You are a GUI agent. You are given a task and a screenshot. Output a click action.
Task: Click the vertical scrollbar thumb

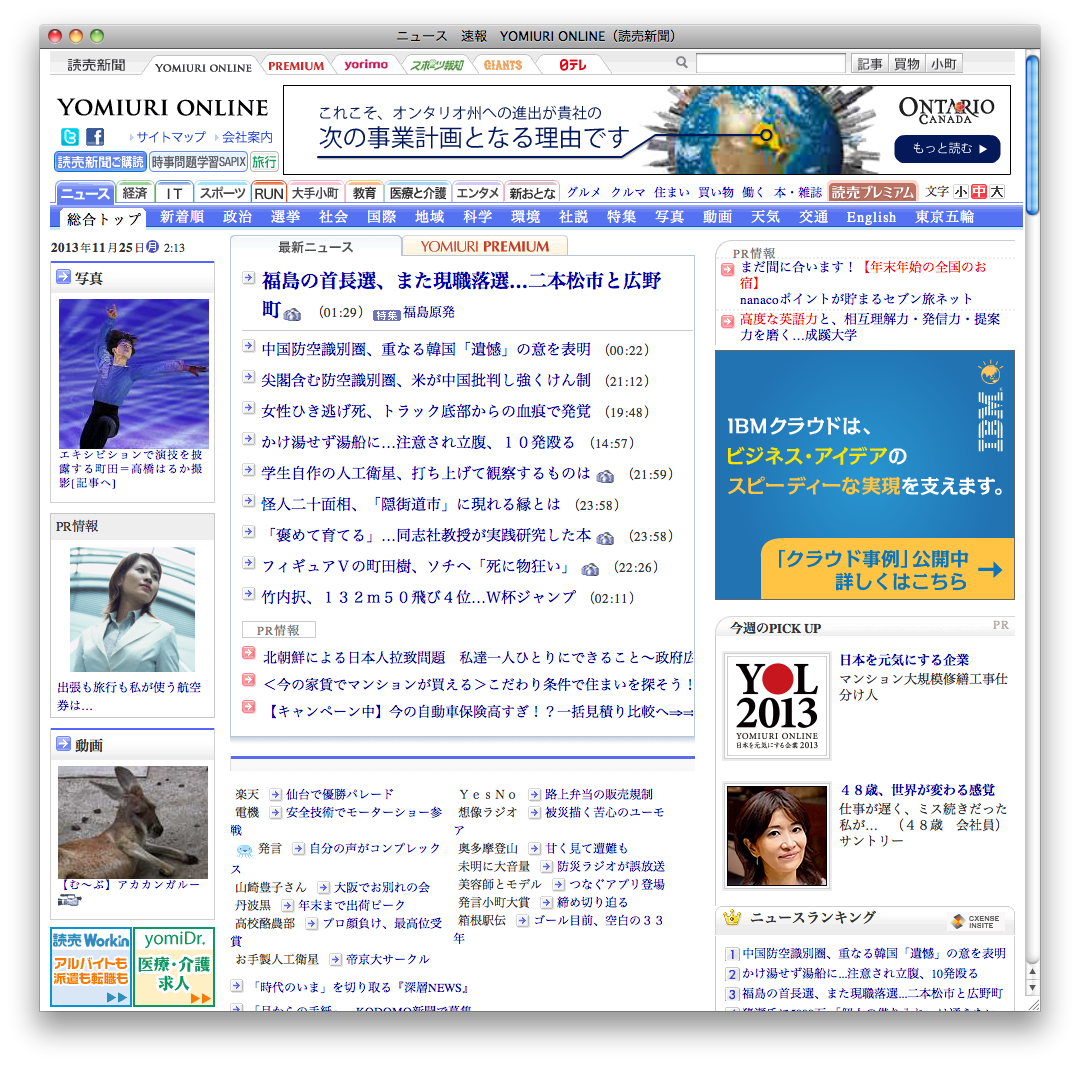tap(1032, 135)
